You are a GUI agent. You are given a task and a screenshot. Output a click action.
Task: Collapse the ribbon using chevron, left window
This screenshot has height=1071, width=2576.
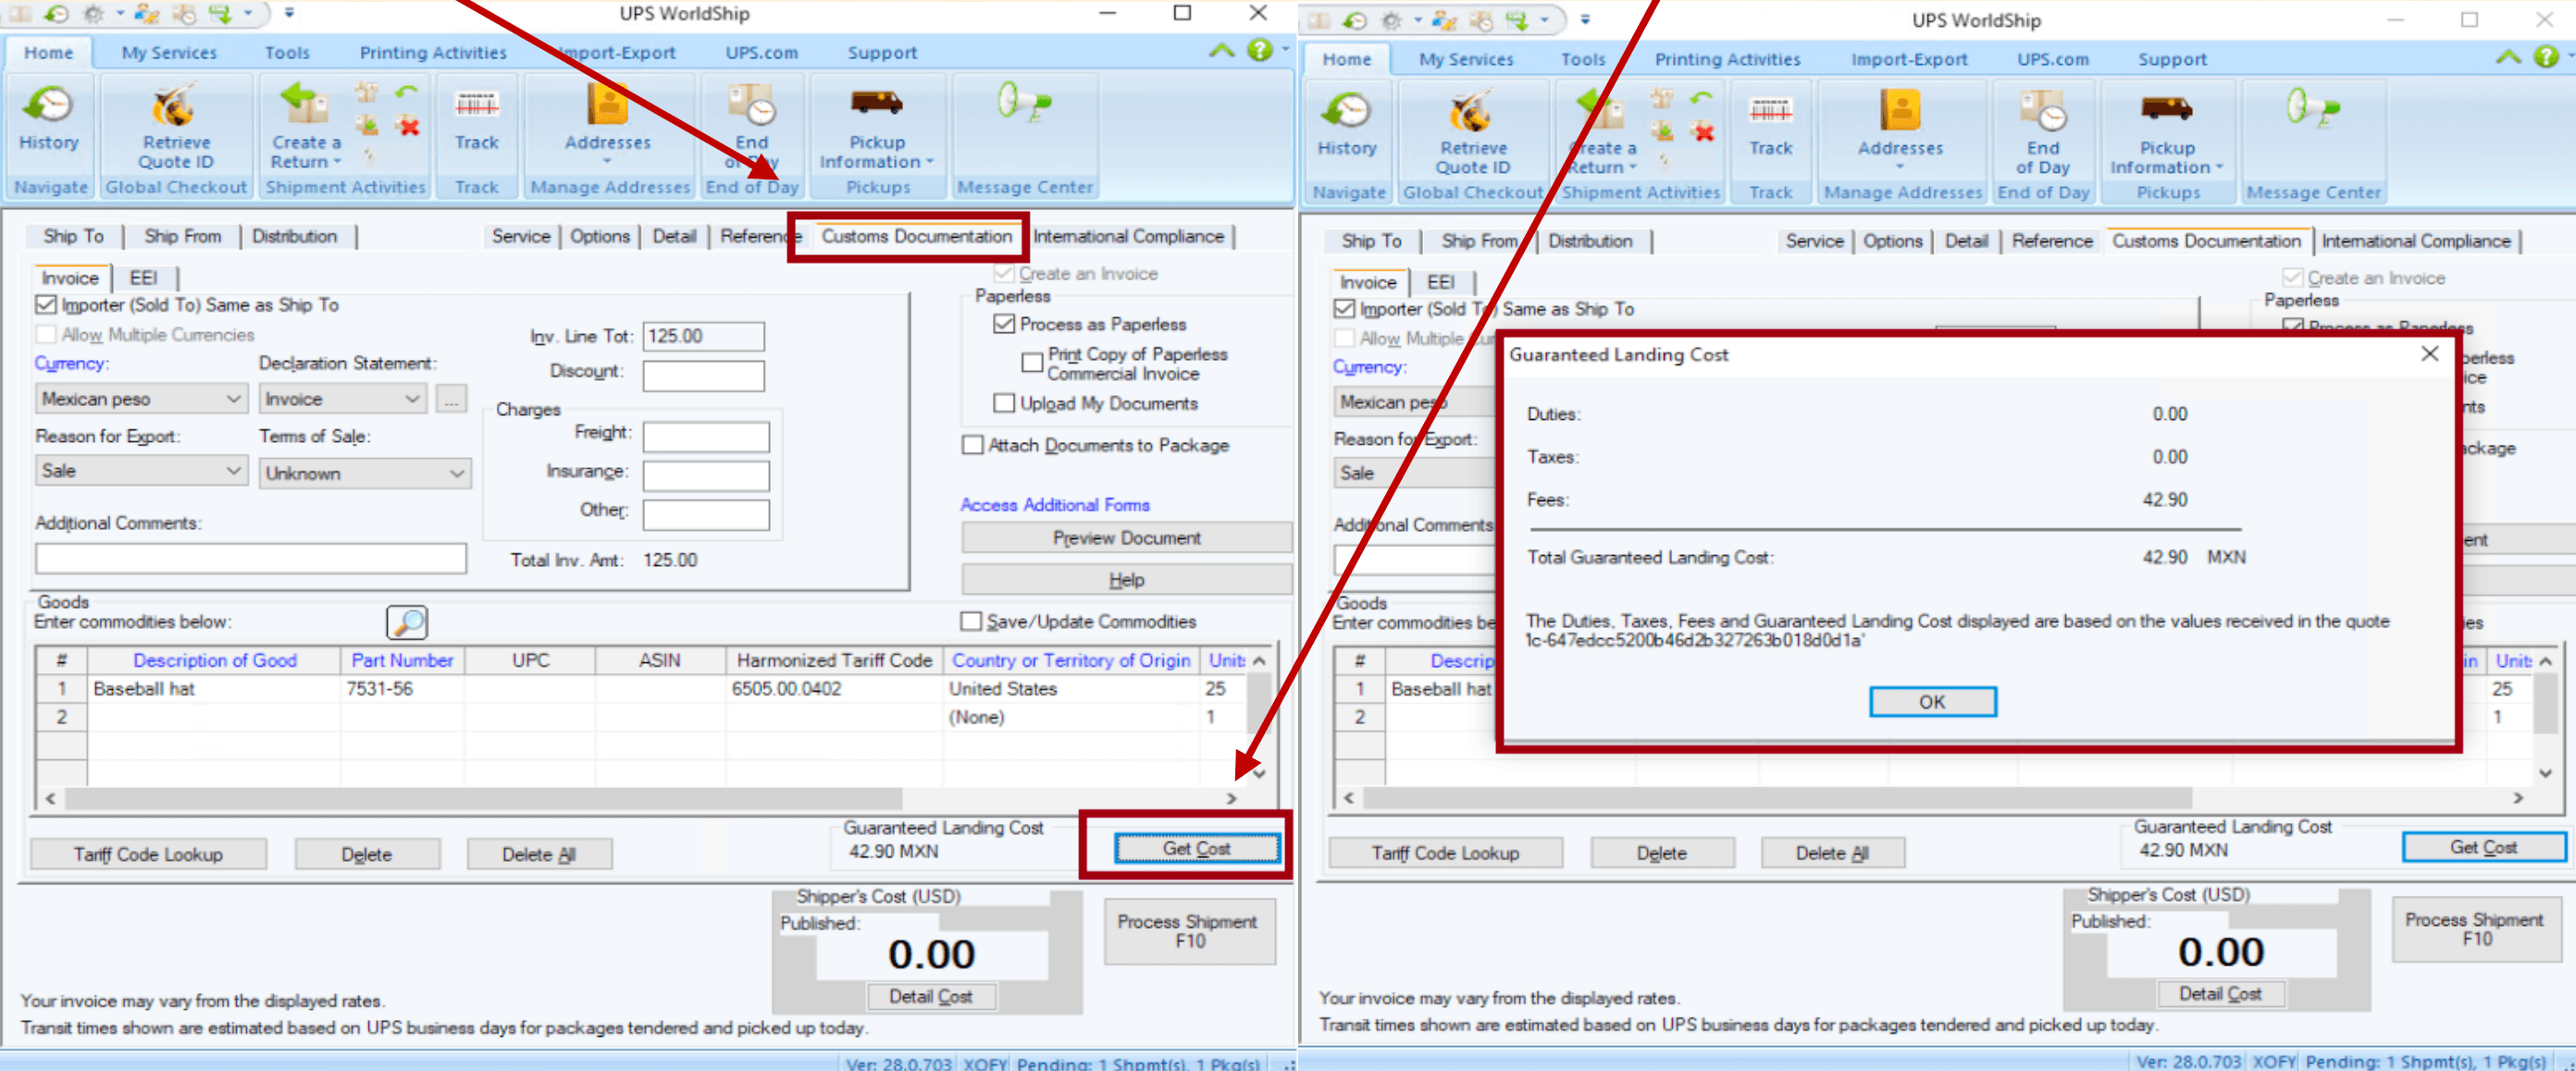click(1221, 50)
